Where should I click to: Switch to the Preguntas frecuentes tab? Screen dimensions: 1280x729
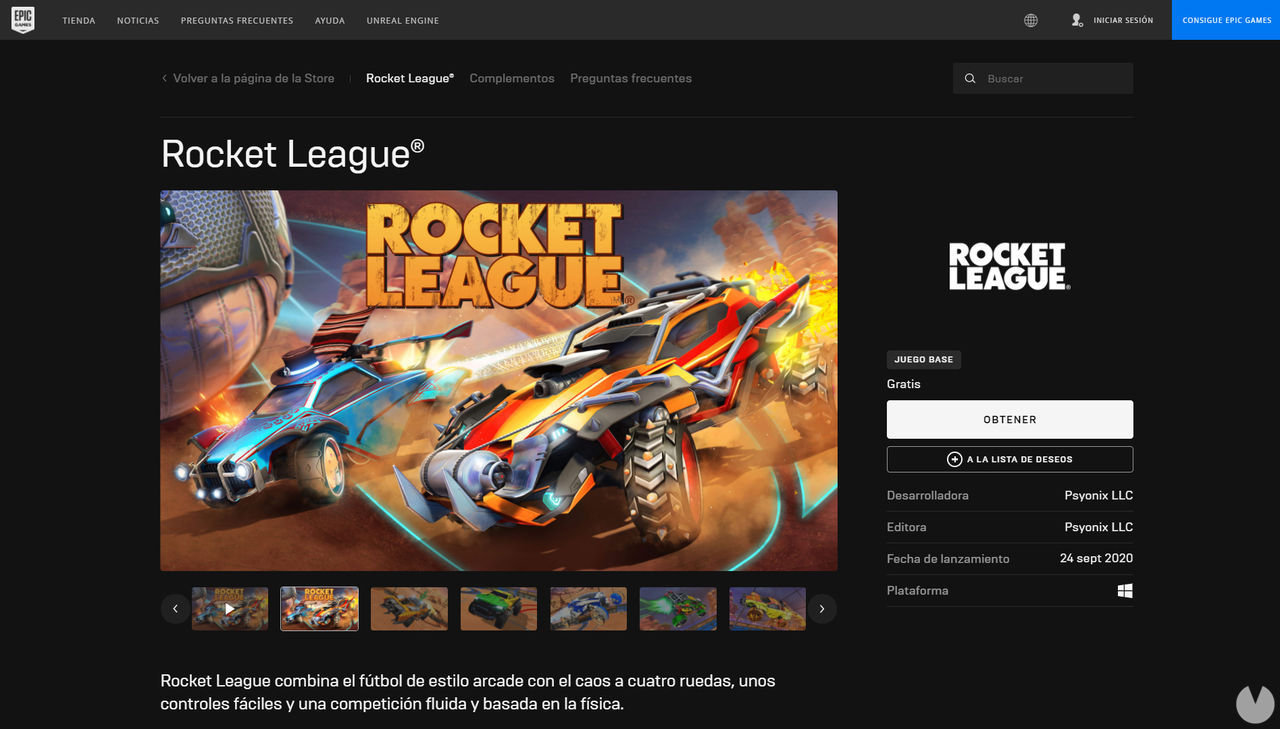pos(631,78)
